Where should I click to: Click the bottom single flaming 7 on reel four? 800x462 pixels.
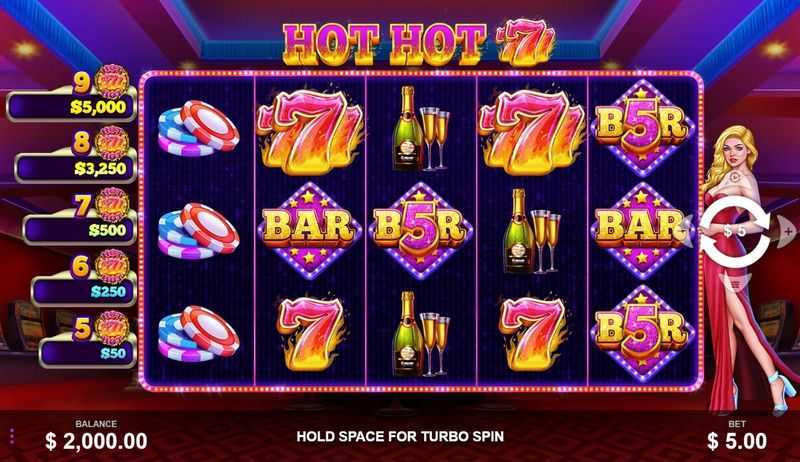[533, 332]
